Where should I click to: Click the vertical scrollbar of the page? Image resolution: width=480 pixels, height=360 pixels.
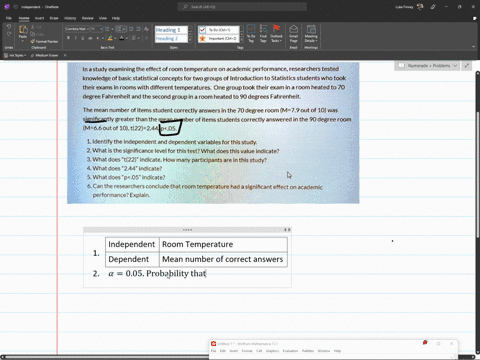[477, 175]
